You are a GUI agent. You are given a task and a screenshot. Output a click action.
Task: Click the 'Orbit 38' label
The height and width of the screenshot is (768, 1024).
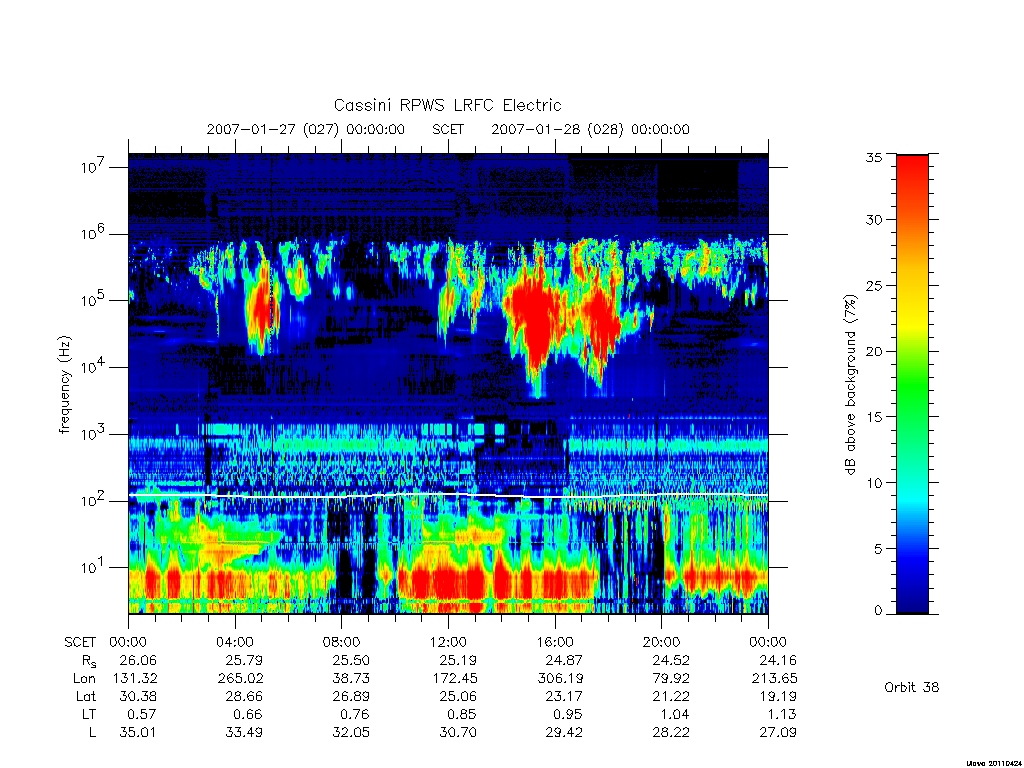point(911,687)
